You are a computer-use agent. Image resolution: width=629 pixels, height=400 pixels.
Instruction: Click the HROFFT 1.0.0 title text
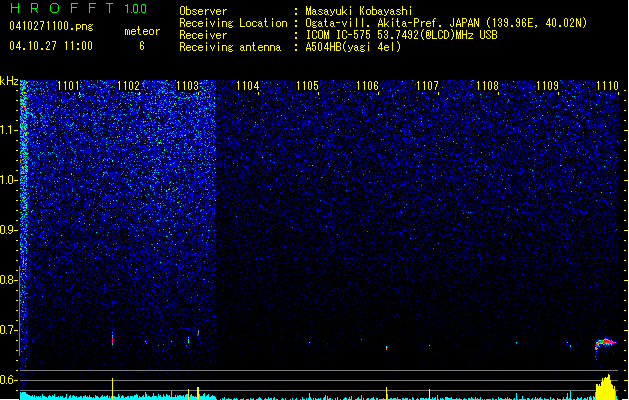tap(78, 8)
